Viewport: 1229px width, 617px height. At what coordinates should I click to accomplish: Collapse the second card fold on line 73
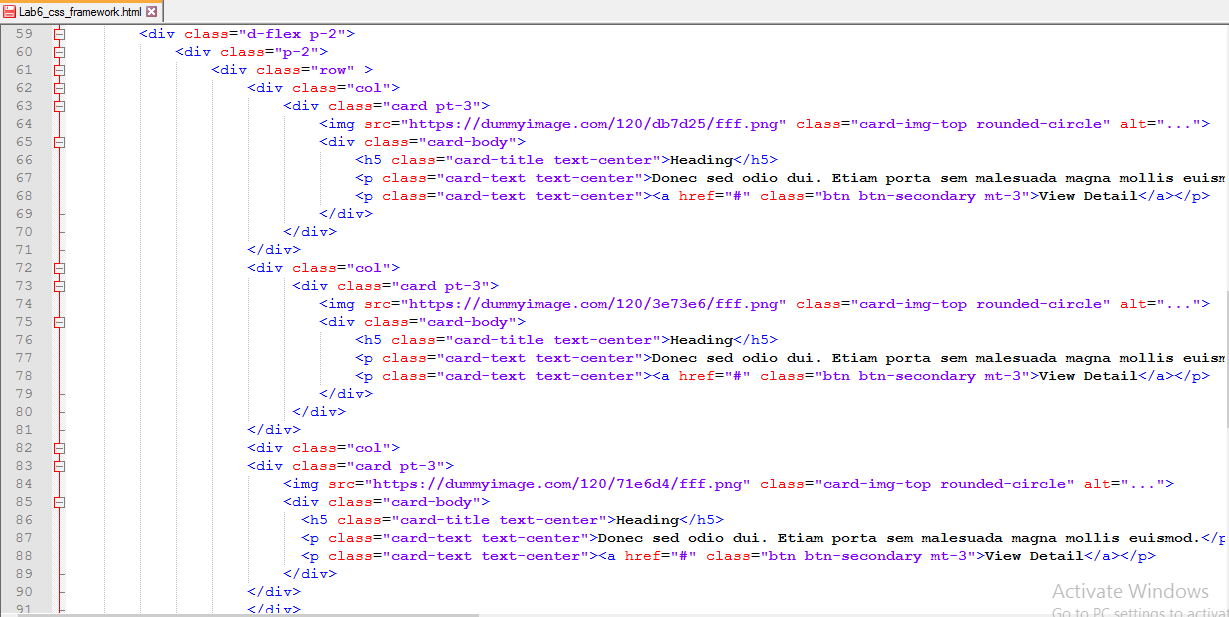58,285
